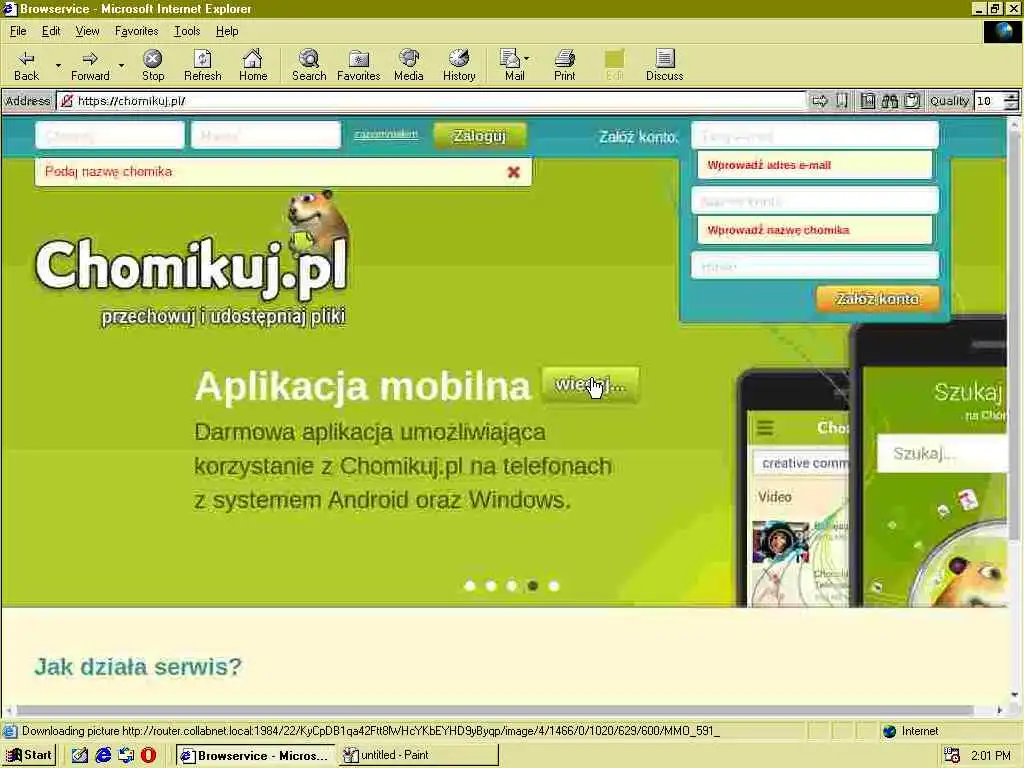
Task: Refresh the current page
Action: click(x=202, y=65)
